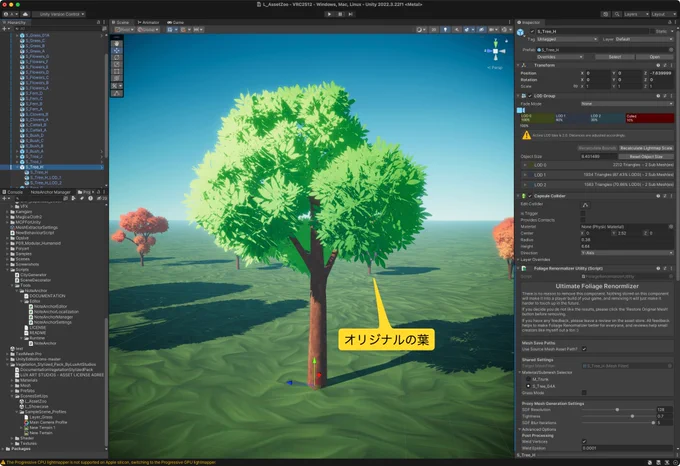The image size is (680, 466).
Task: Toggle scene audio icon
Action: [456, 29]
